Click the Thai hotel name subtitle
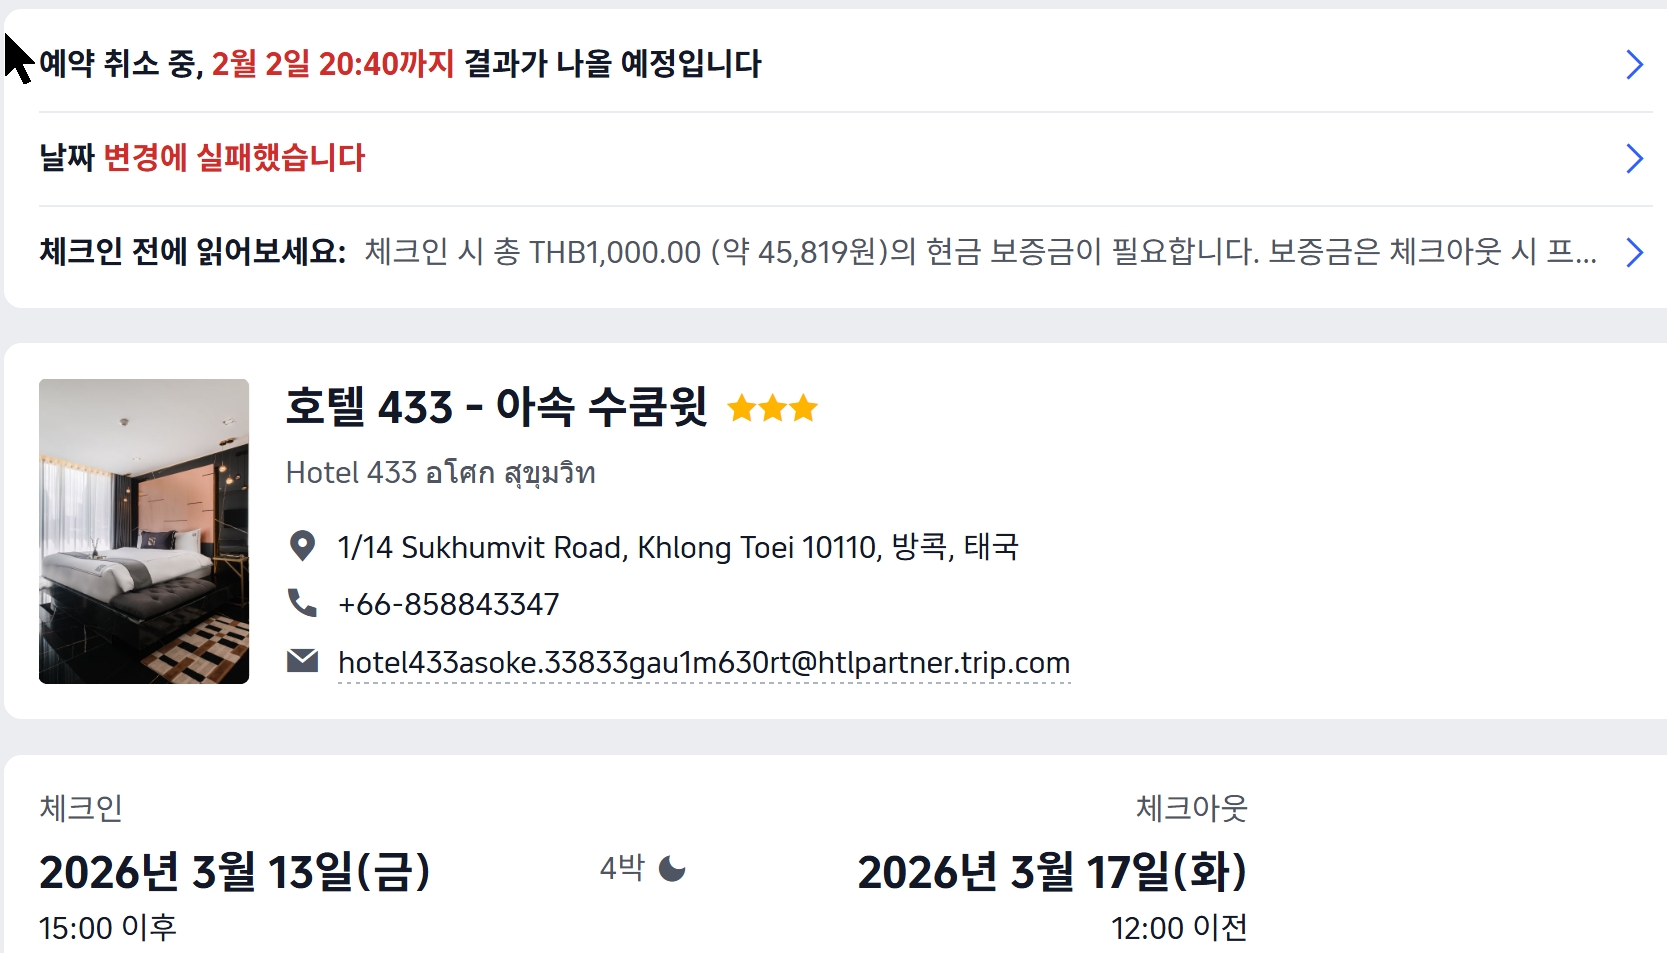 pyautogui.click(x=440, y=472)
